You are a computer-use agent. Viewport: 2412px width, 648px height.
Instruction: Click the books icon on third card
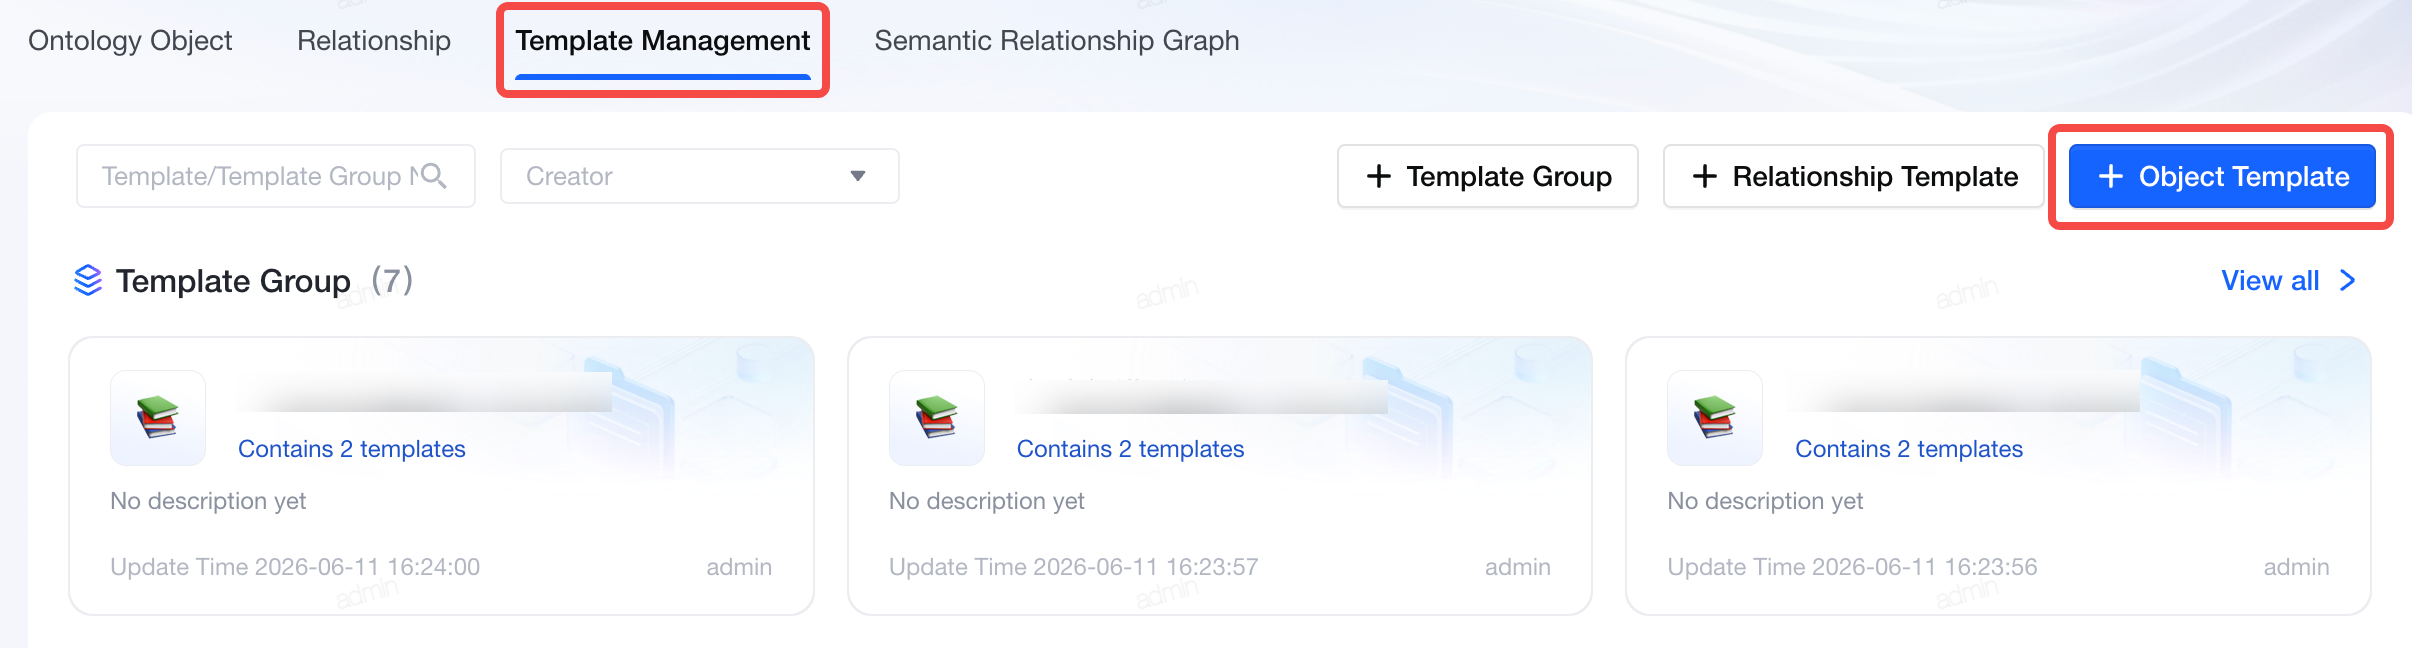pos(1715,418)
